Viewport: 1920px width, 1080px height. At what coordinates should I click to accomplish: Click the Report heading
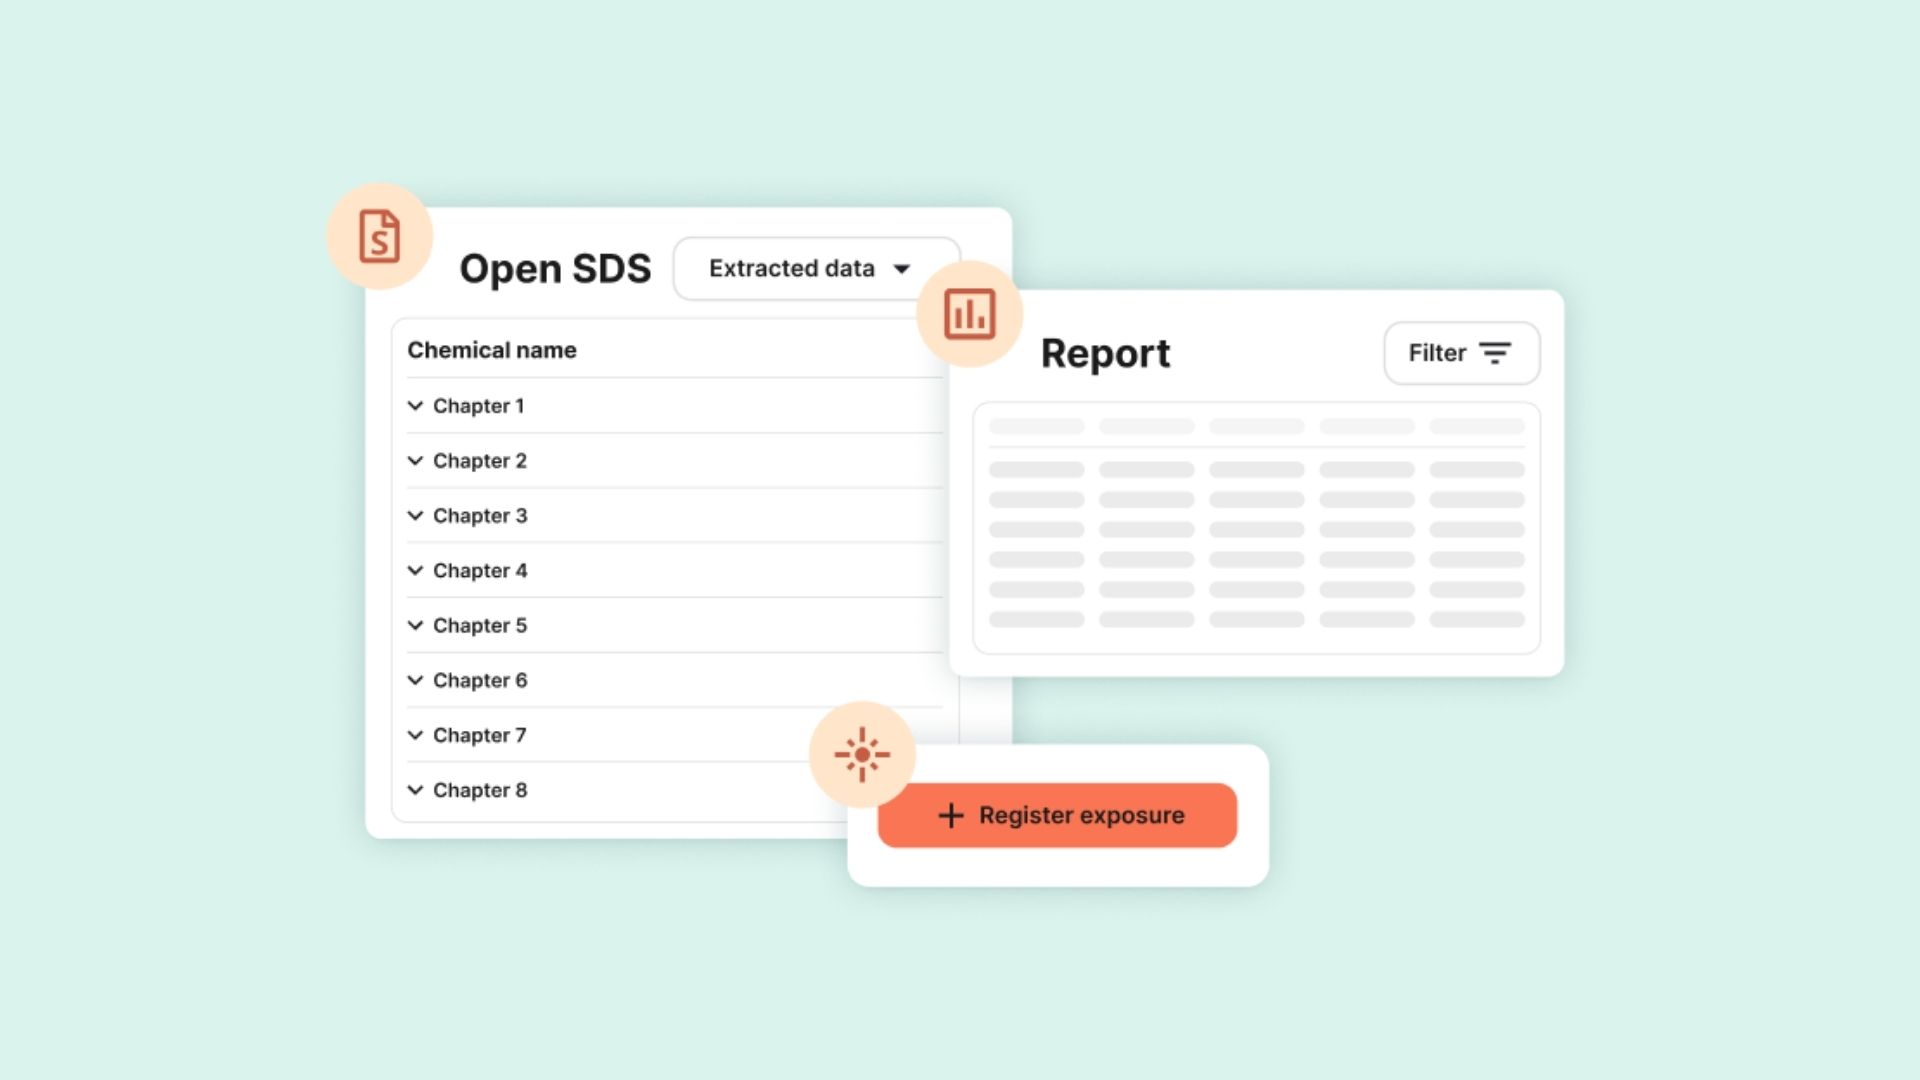[1105, 354]
